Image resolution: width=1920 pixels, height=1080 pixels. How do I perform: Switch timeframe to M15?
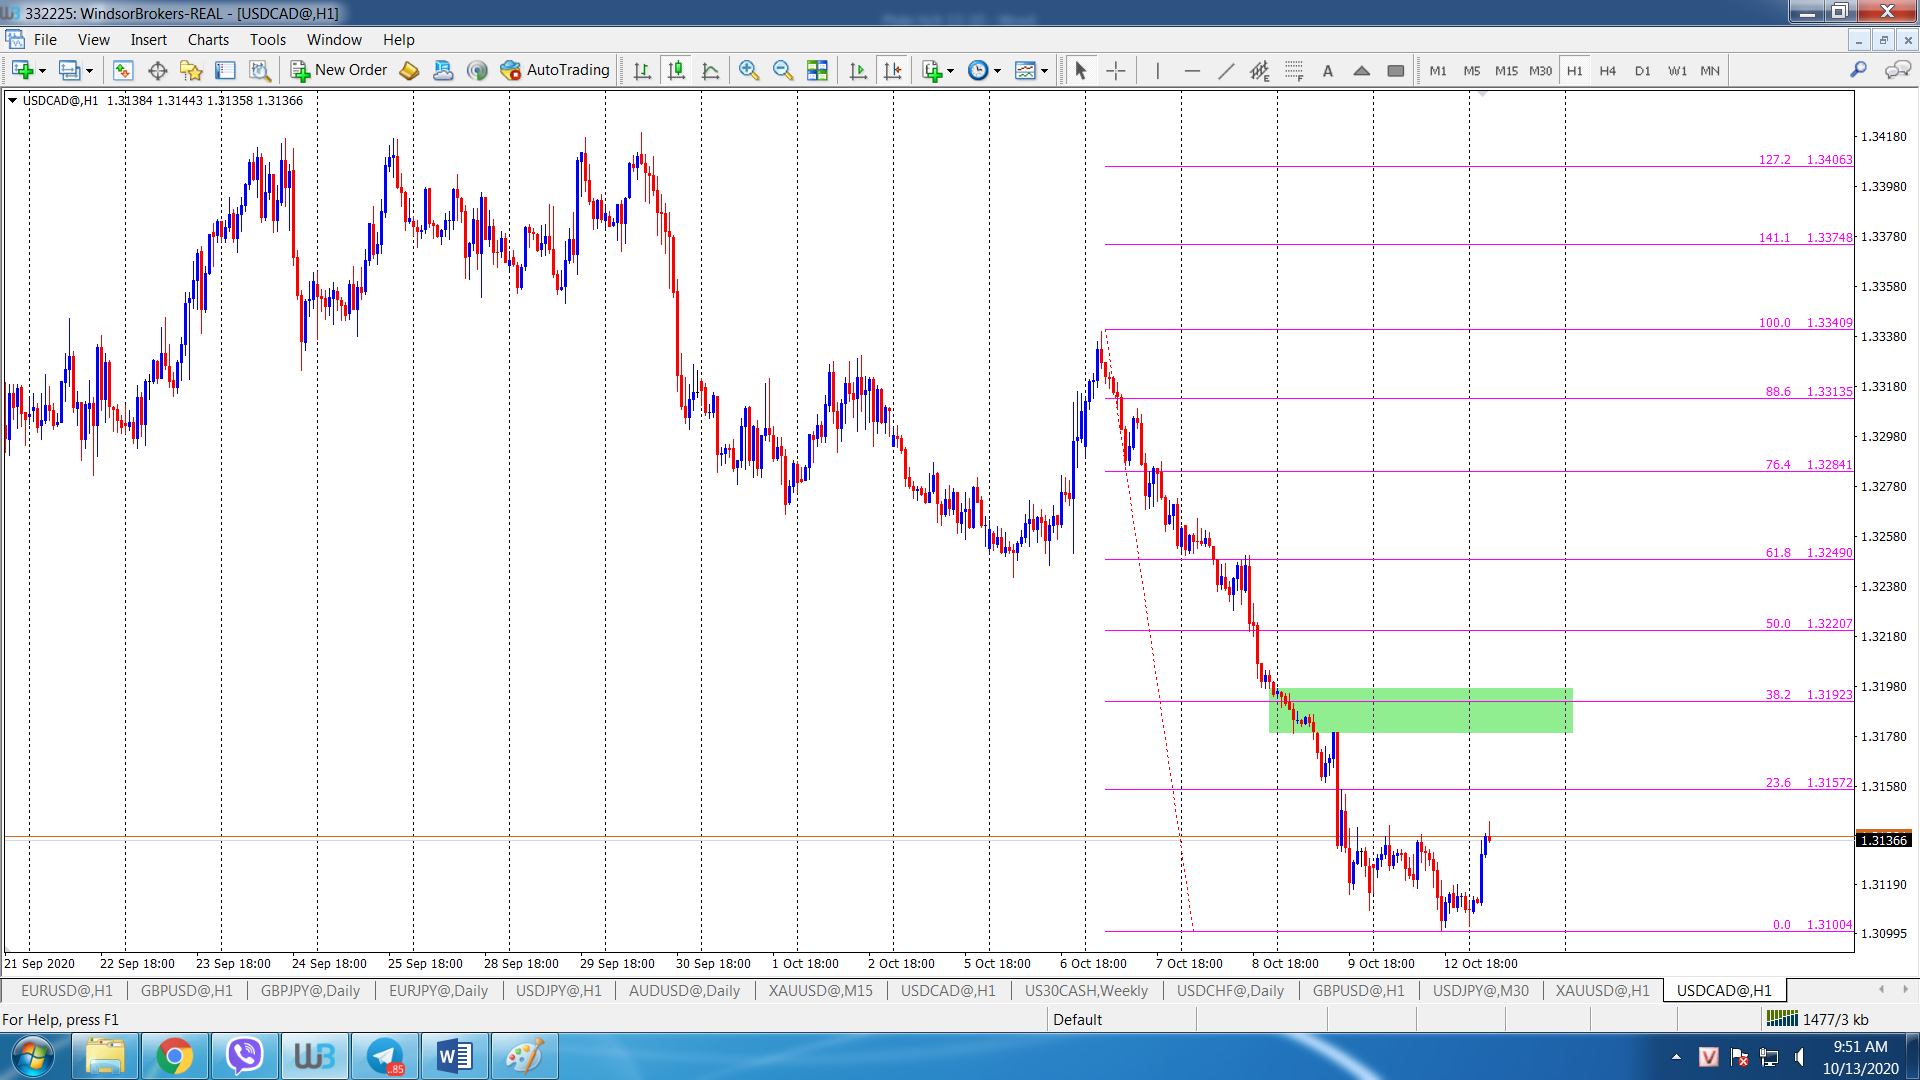point(1506,71)
